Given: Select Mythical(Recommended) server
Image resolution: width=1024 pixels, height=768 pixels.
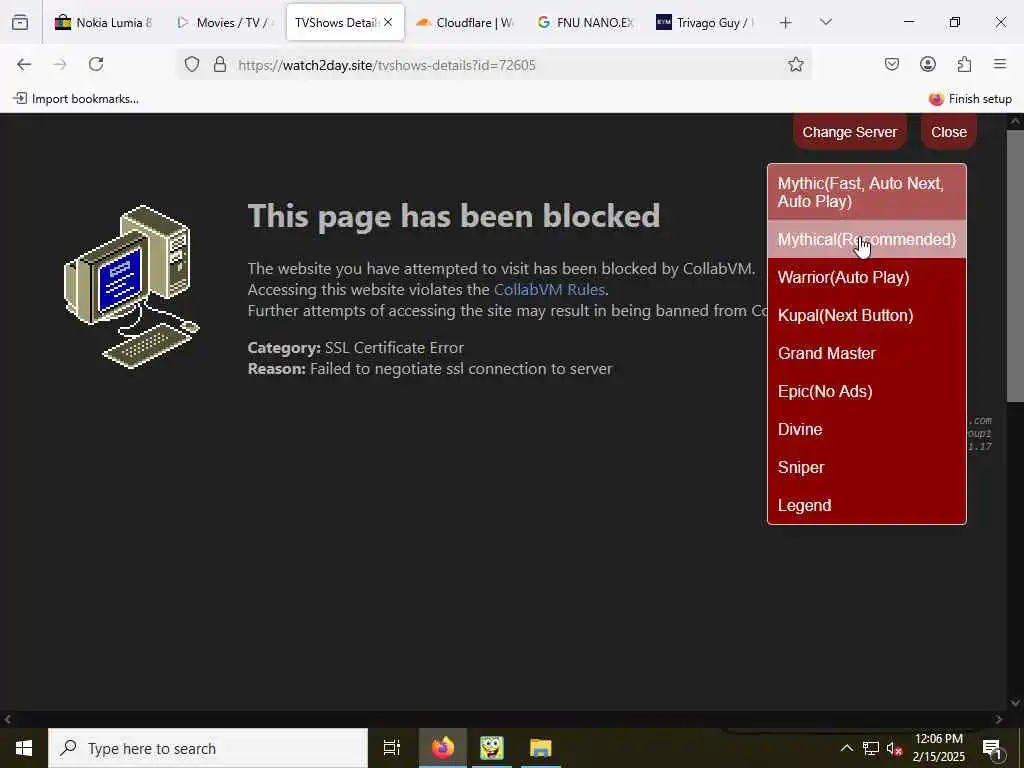Looking at the screenshot, I should click(x=867, y=239).
